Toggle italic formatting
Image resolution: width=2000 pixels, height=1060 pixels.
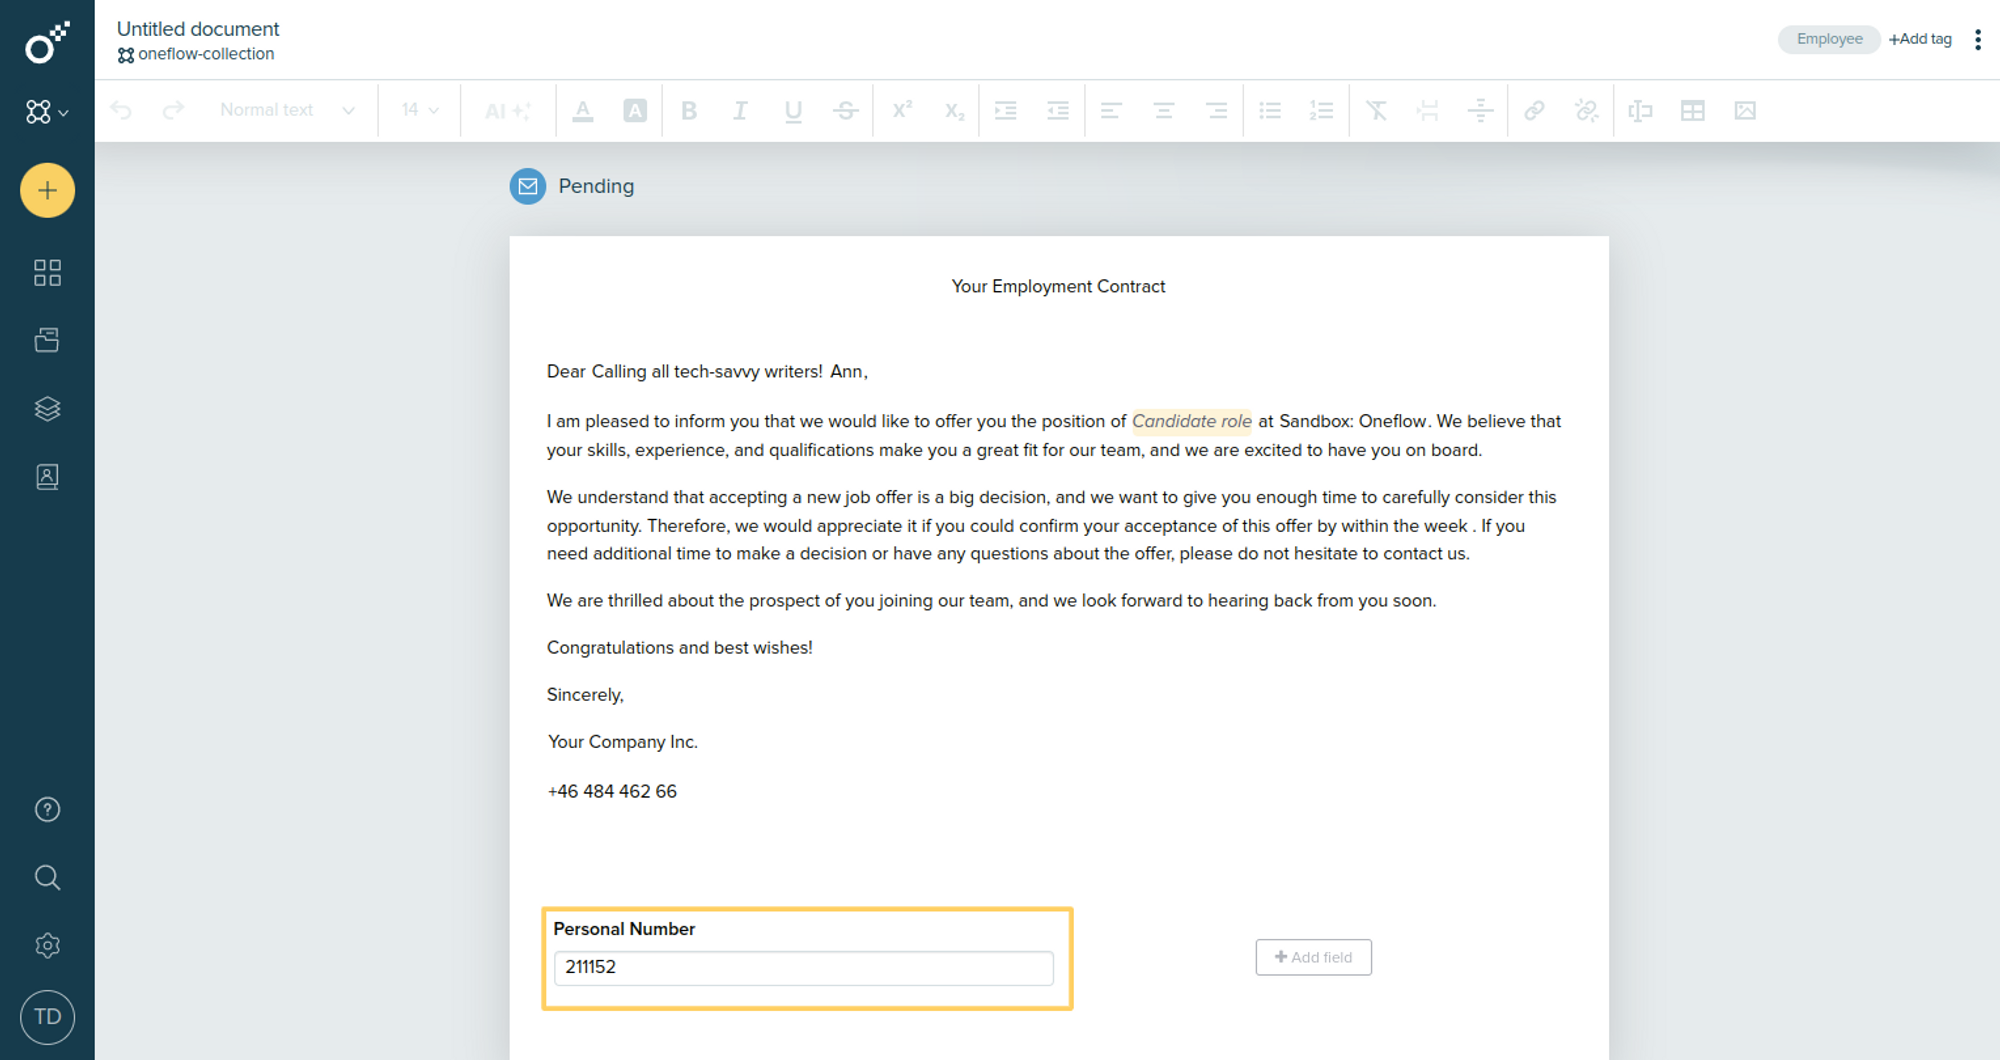click(740, 110)
